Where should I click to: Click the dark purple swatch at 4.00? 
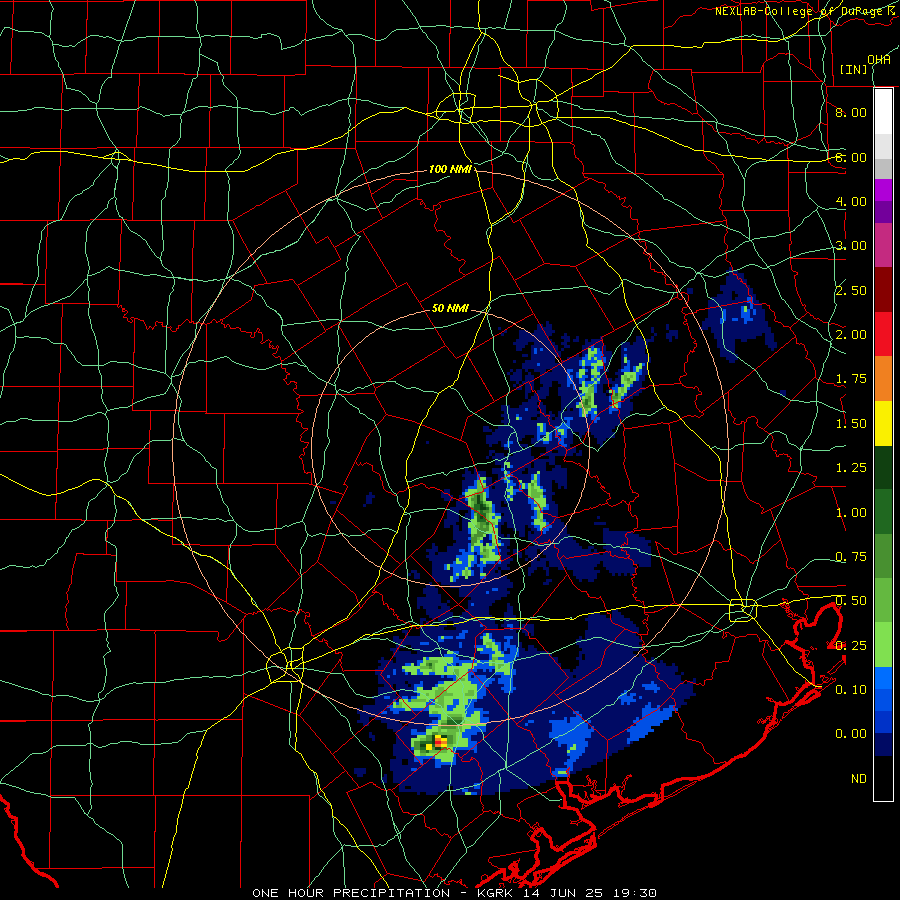[883, 212]
